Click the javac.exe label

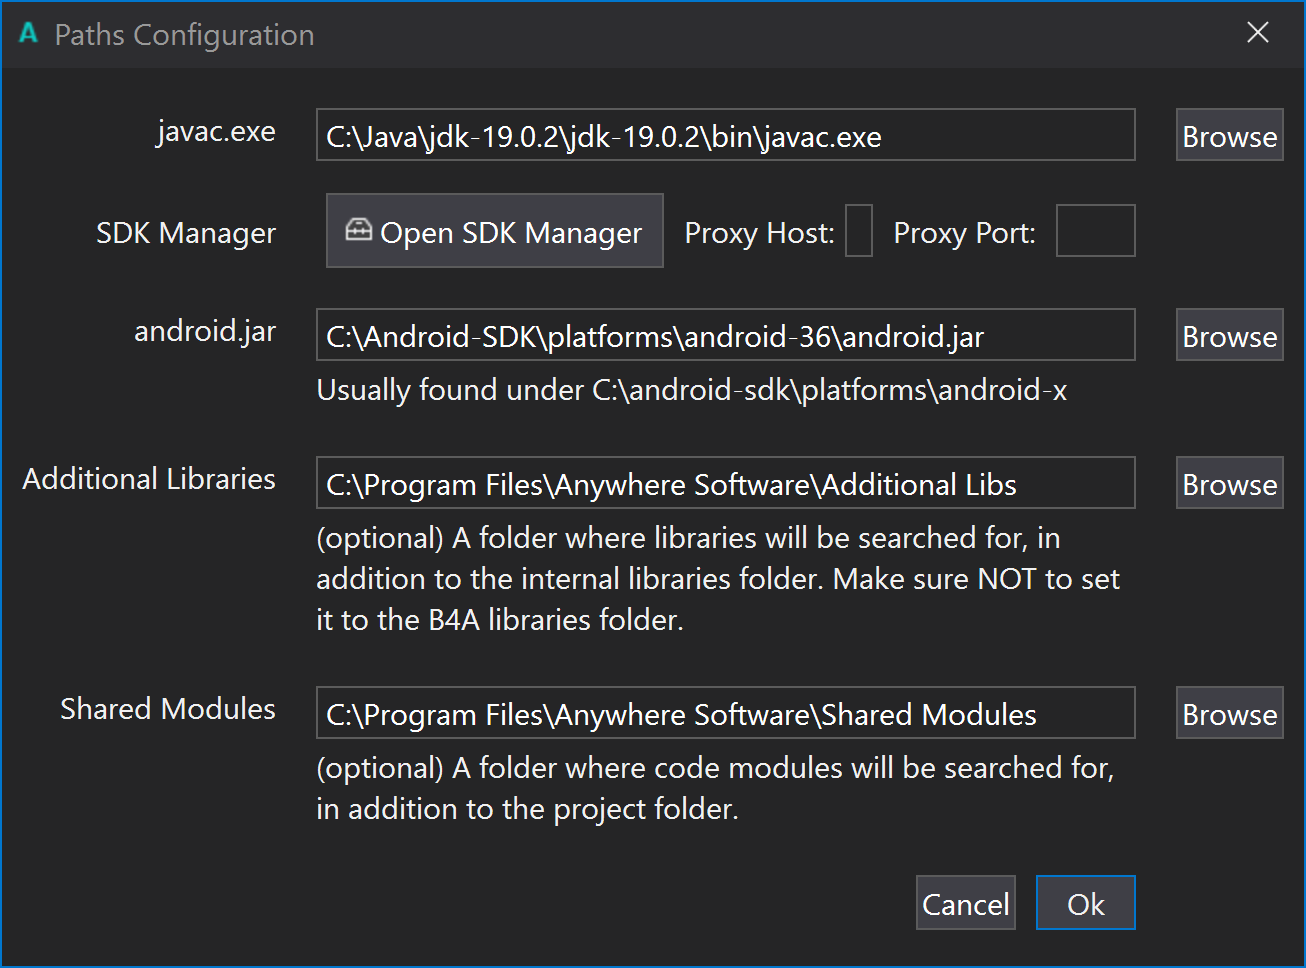[216, 132]
